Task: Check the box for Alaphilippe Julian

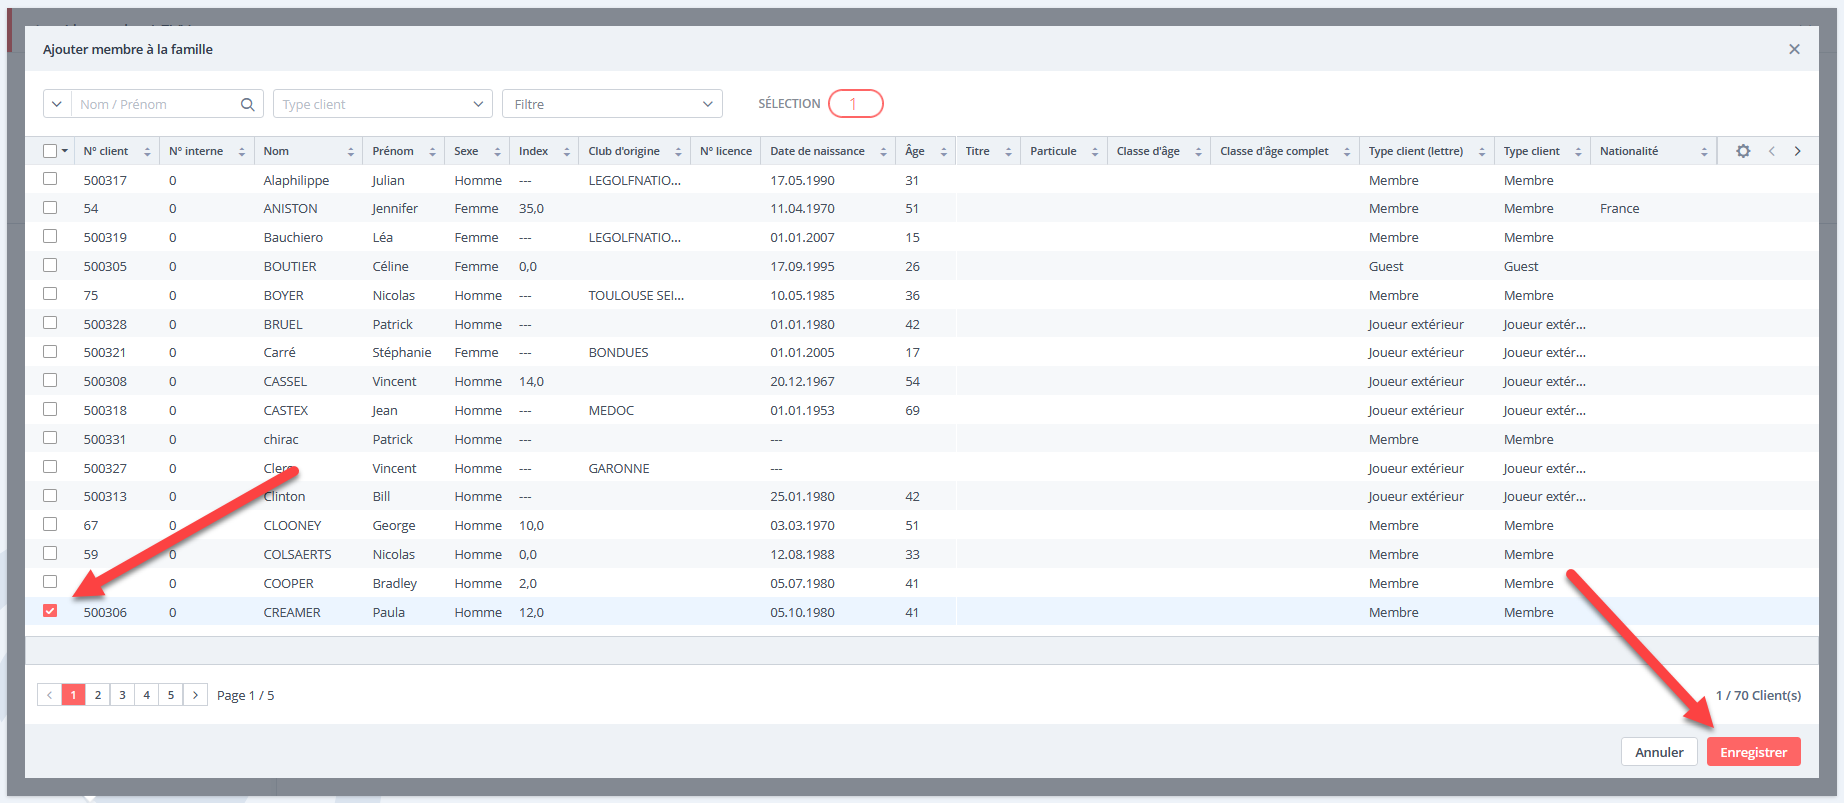Action: (x=50, y=179)
